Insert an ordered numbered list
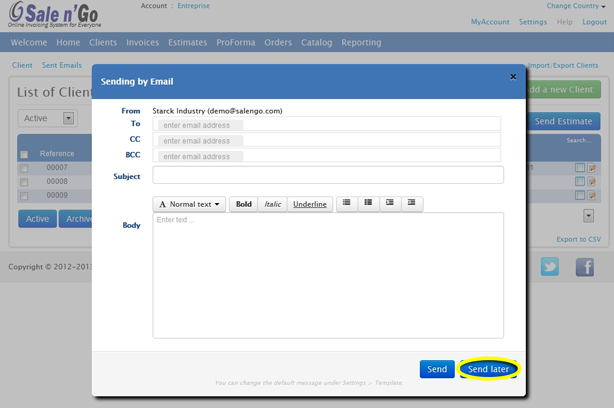This screenshot has height=408, width=614. tap(368, 204)
